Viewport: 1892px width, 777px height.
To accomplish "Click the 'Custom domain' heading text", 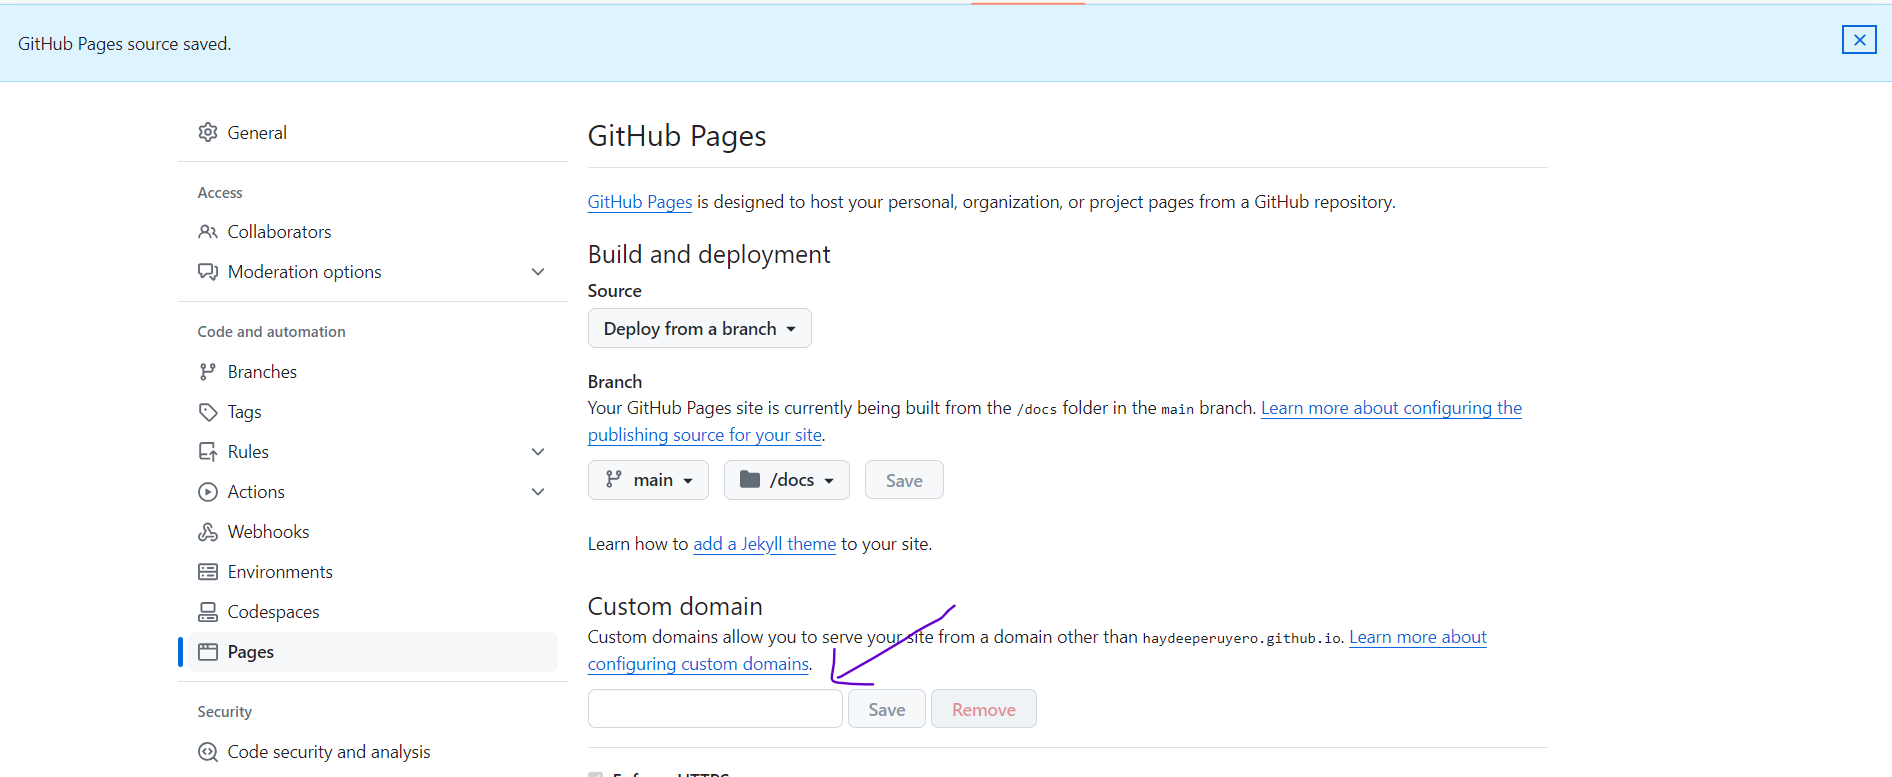I will (675, 606).
